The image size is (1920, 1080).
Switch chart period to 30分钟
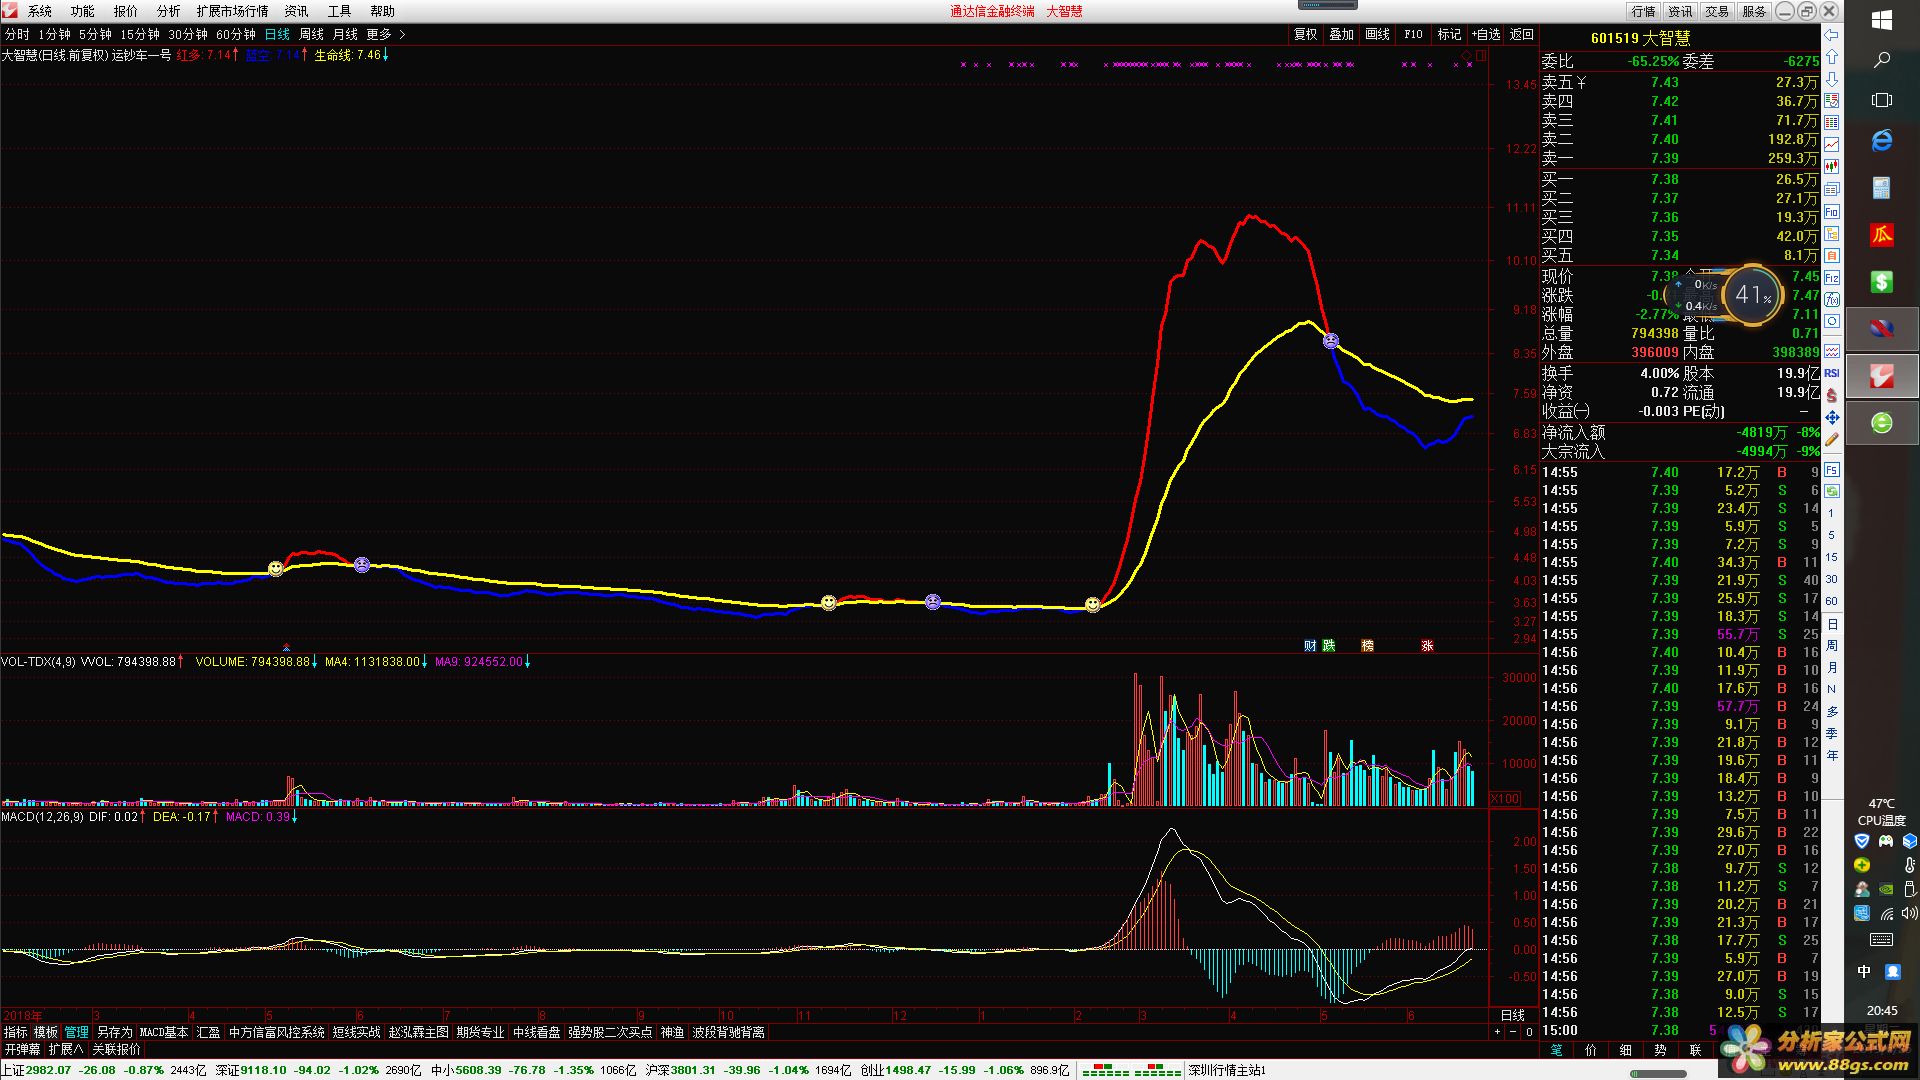[188, 34]
